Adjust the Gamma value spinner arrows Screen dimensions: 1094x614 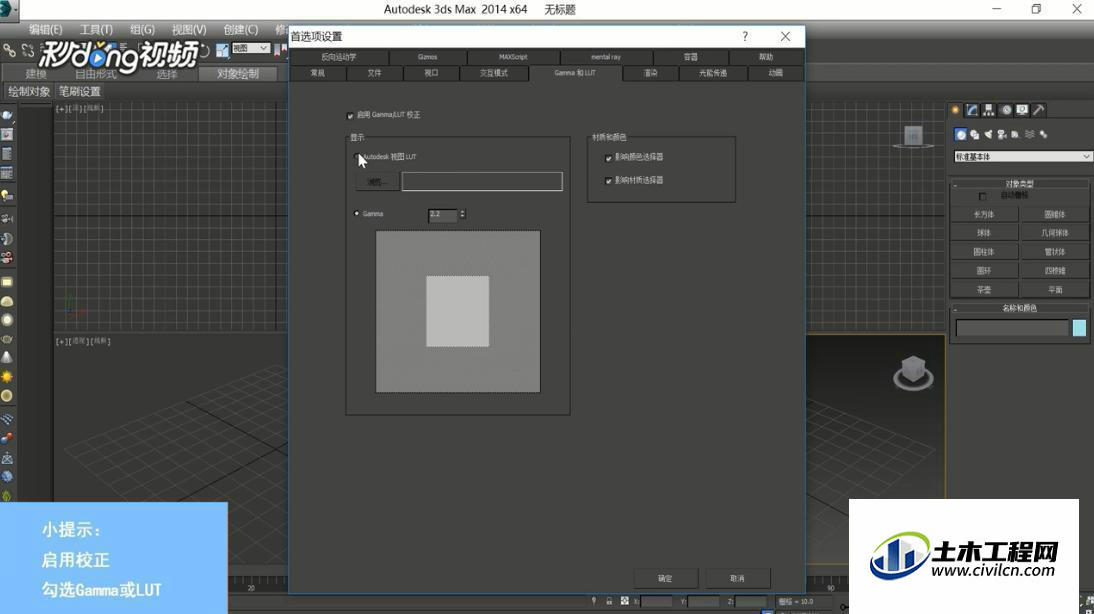(x=463, y=214)
